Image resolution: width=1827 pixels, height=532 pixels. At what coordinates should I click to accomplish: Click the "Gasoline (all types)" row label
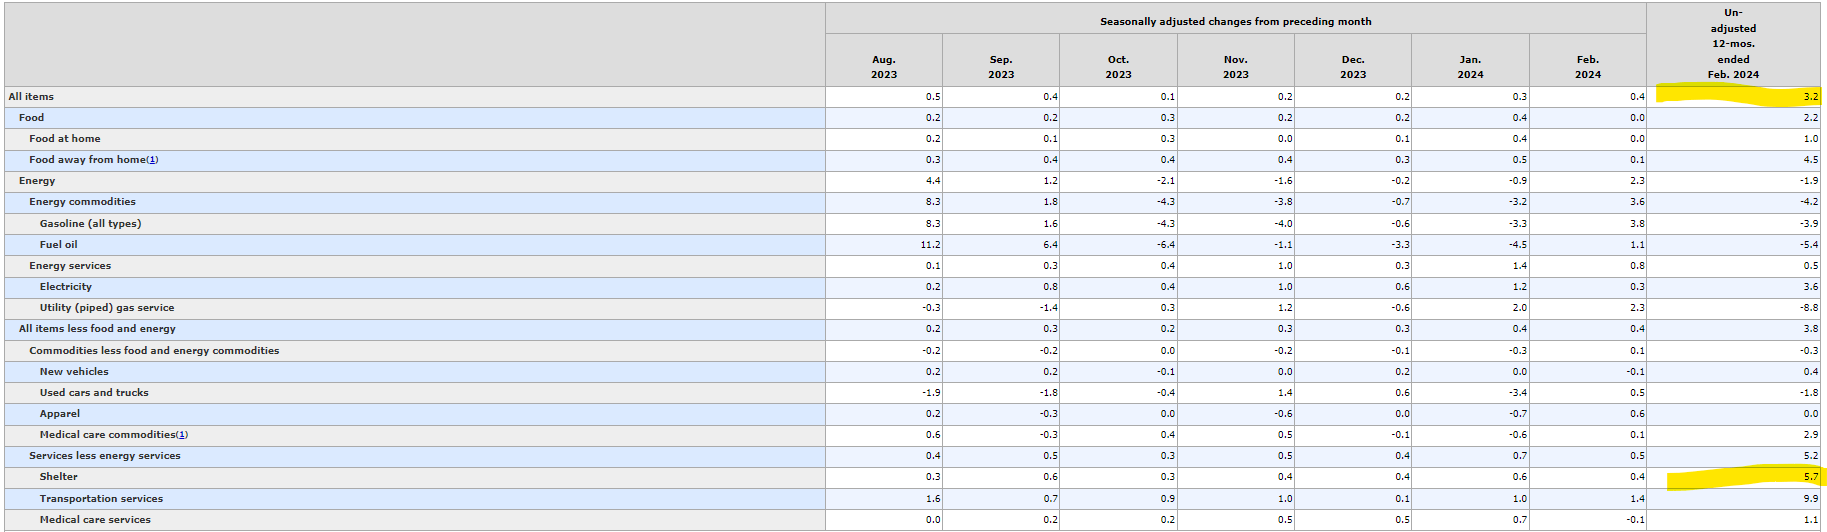(90, 224)
